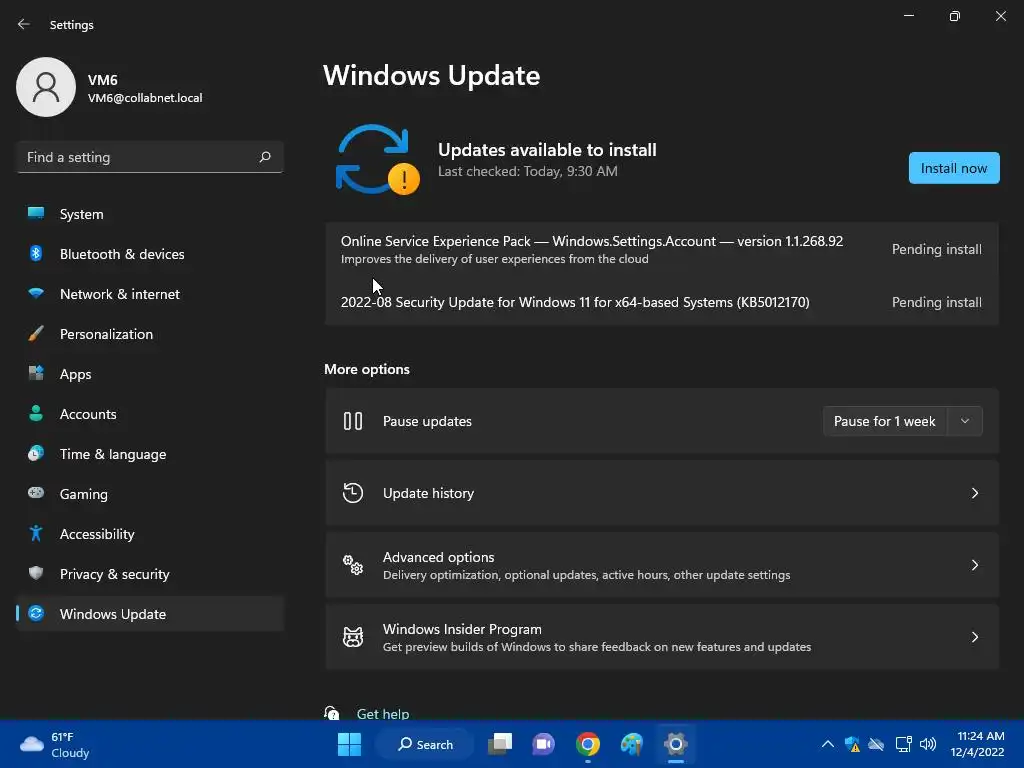
Task: Click the Install now button
Action: pyautogui.click(x=953, y=168)
